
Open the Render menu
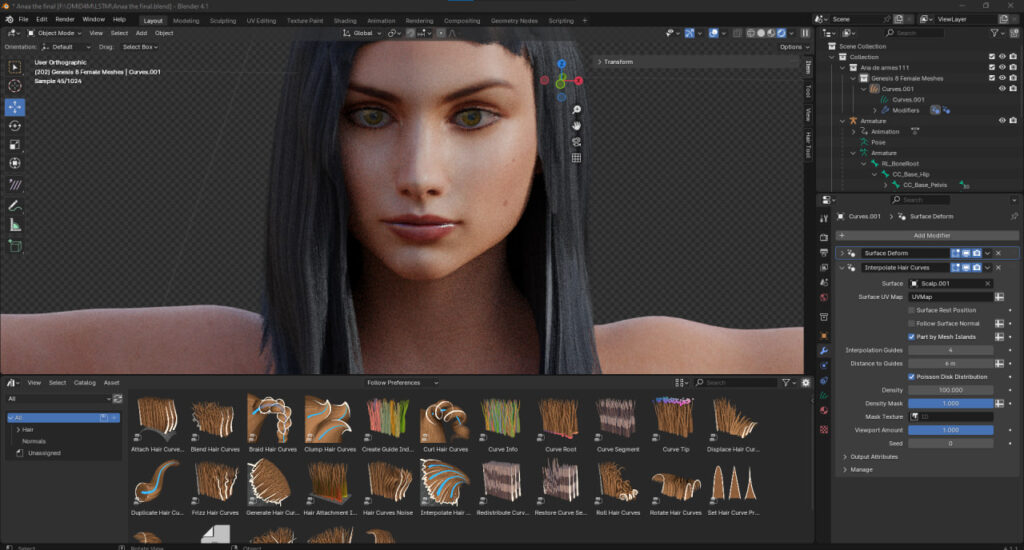coord(65,20)
